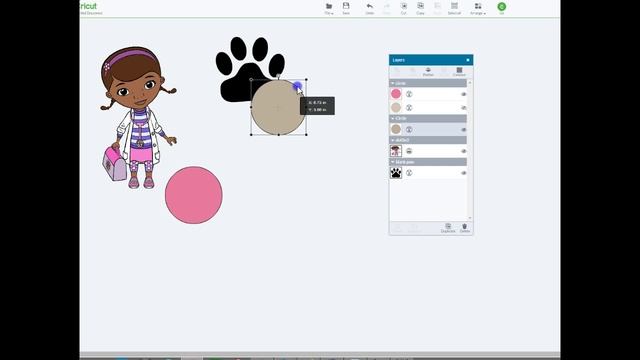The image size is (640, 360).
Task: Hide the pink circle layer
Action: tap(463, 94)
